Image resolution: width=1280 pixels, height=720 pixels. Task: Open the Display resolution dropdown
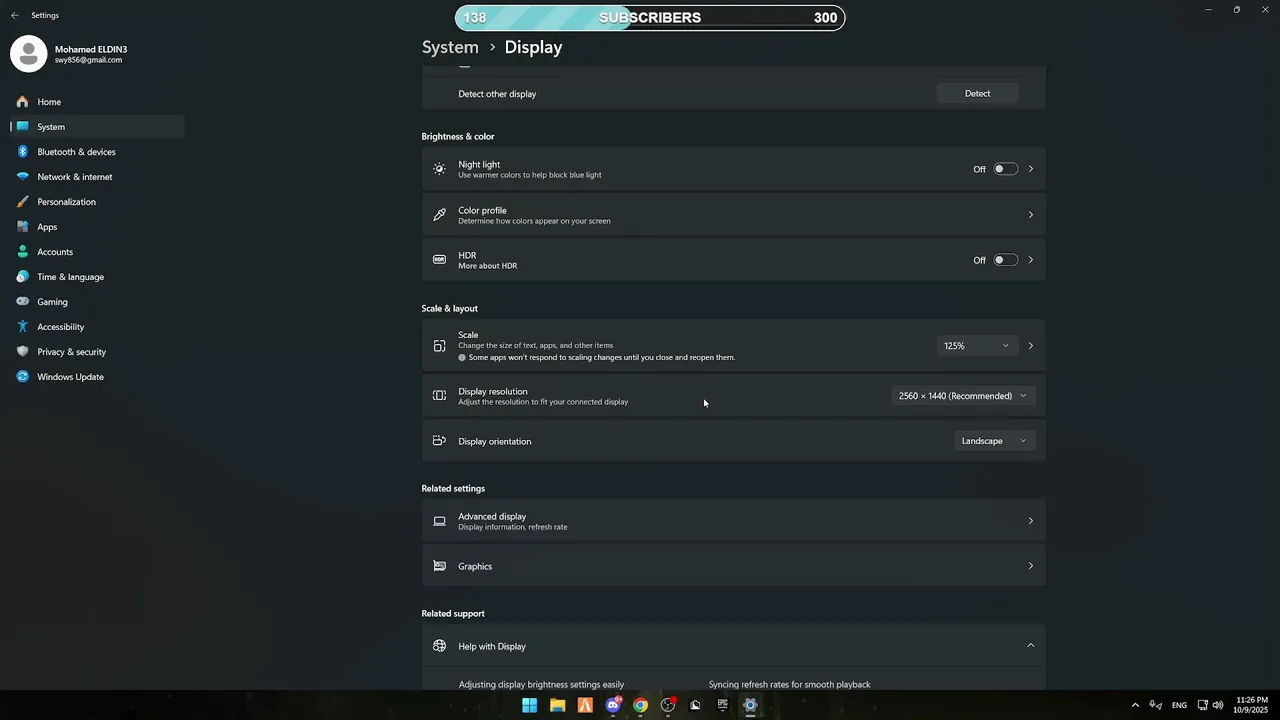[x=962, y=396]
